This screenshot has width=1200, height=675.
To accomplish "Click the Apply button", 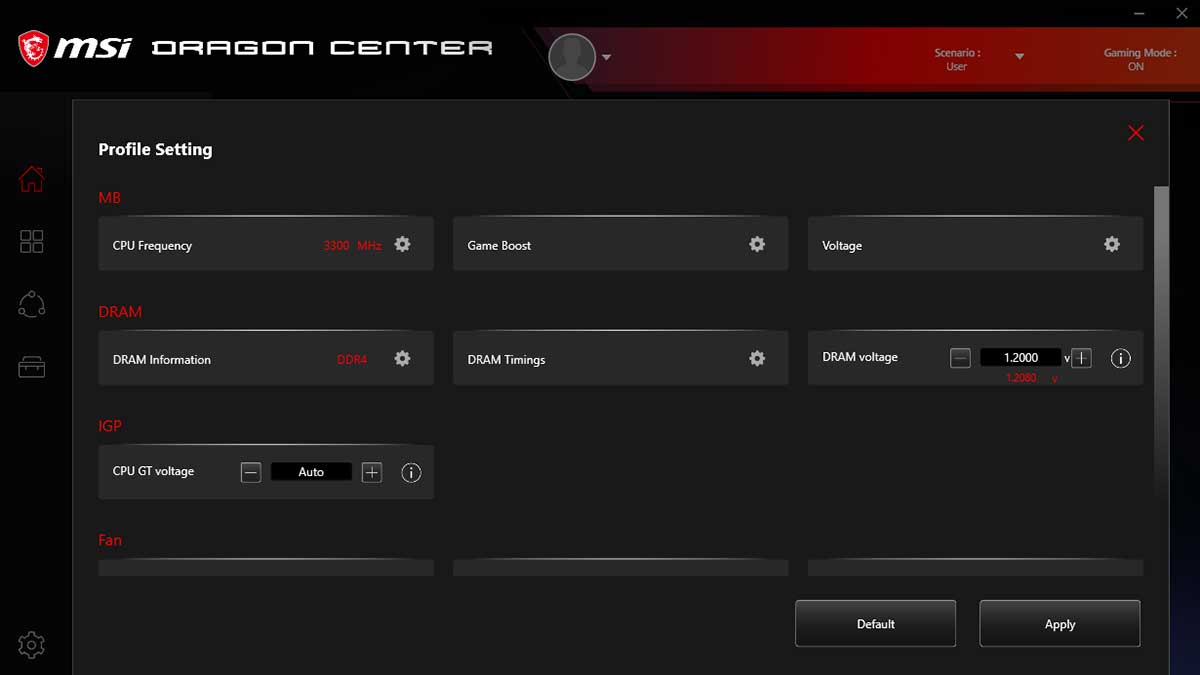I will click(x=1059, y=624).
